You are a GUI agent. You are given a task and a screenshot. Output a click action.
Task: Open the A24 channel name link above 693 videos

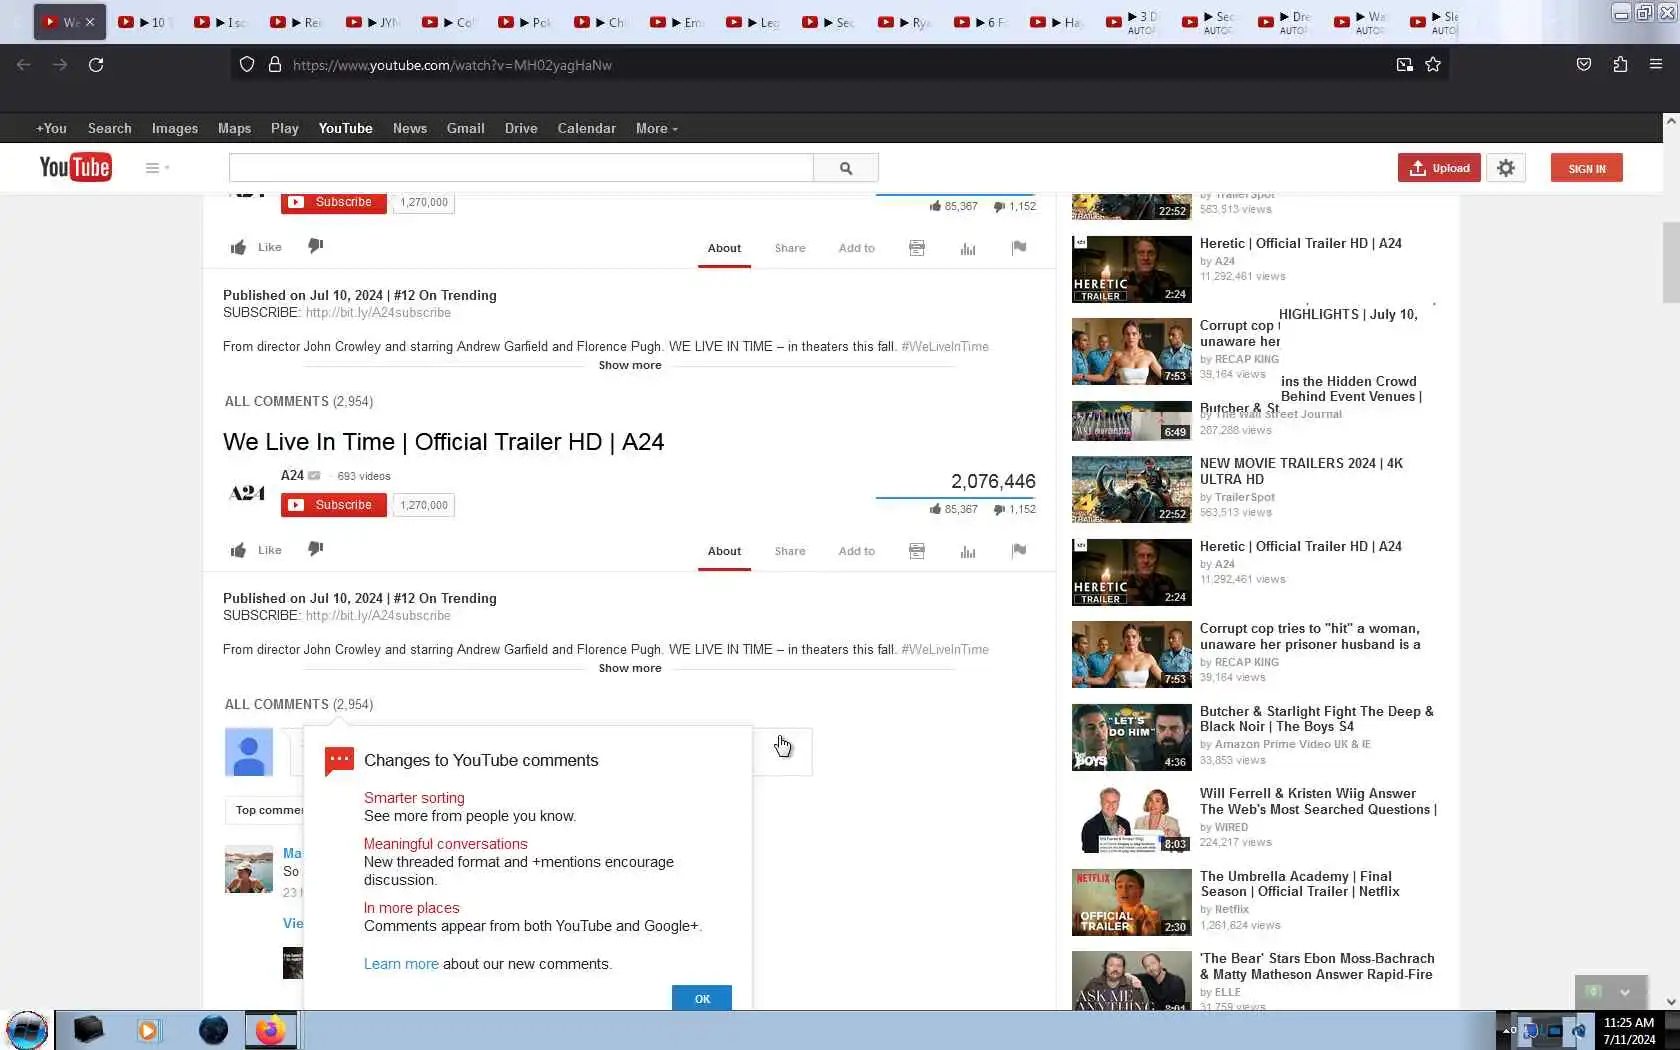click(x=292, y=475)
